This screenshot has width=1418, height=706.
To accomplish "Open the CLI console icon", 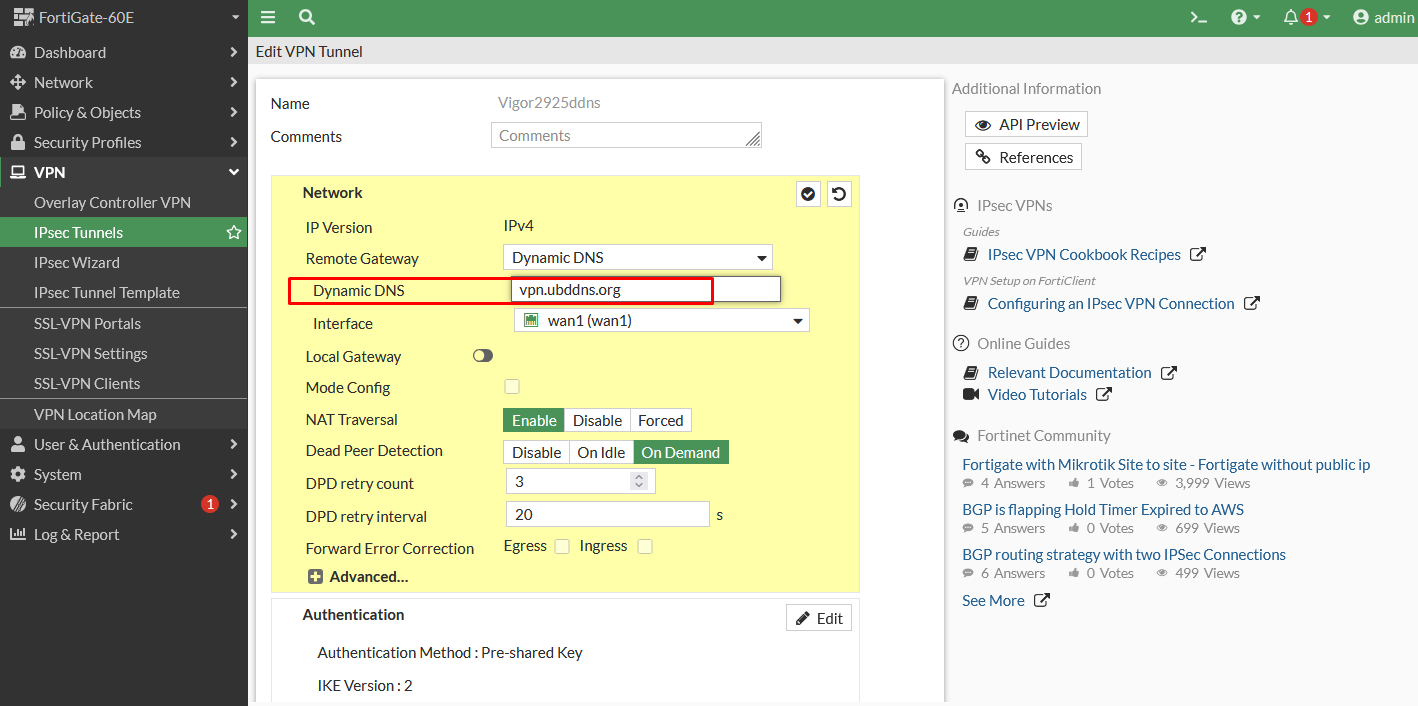I will 1197,17.
